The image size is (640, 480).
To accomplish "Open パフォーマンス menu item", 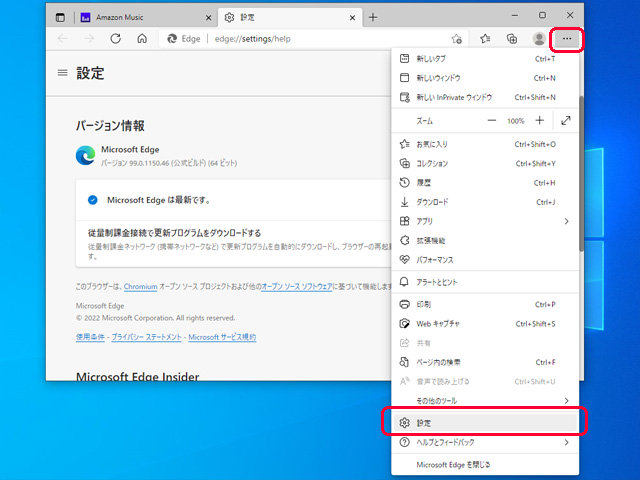I will coord(485,259).
